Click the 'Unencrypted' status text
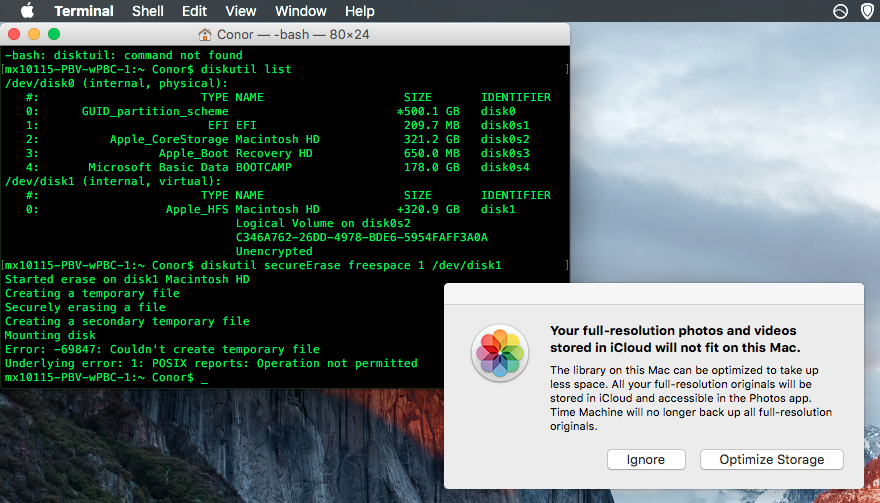 click(274, 252)
